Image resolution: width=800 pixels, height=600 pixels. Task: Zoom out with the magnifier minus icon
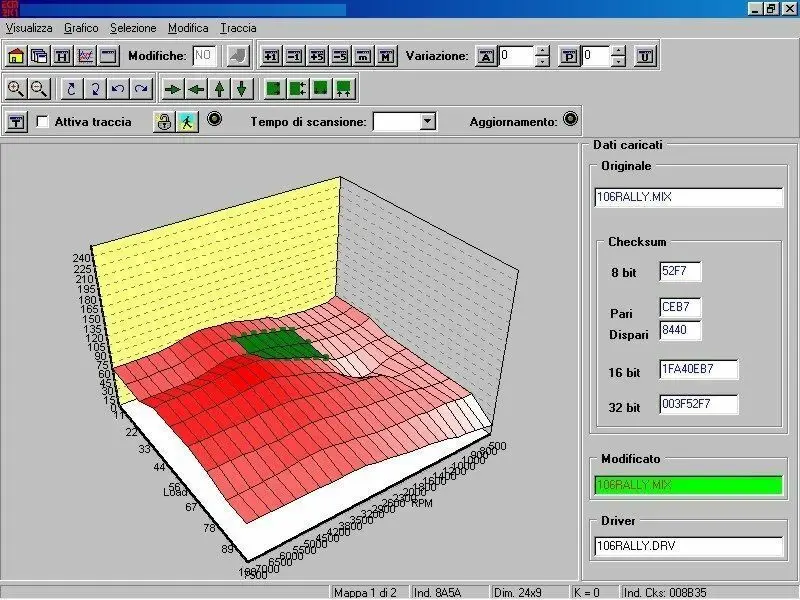[x=39, y=89]
